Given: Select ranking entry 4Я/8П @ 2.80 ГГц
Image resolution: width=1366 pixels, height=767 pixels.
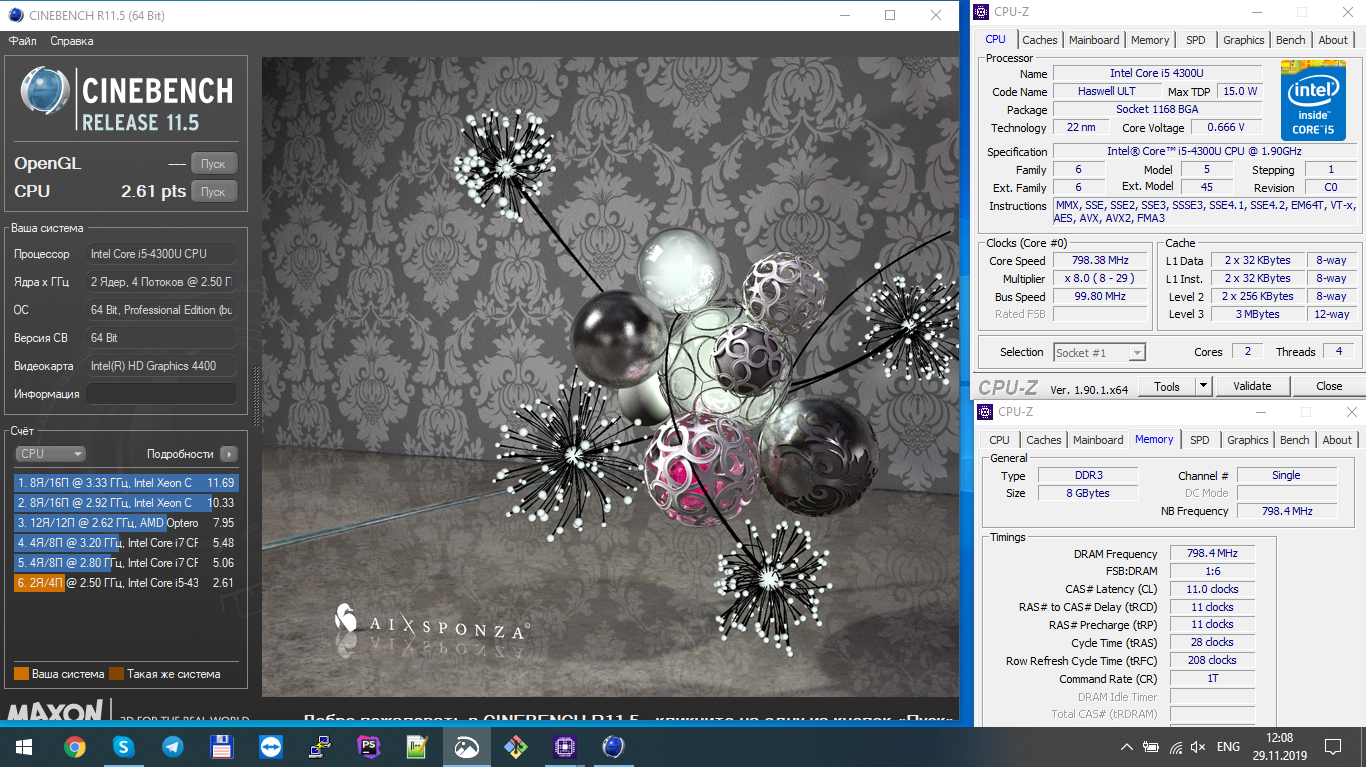Looking at the screenshot, I should point(126,563).
